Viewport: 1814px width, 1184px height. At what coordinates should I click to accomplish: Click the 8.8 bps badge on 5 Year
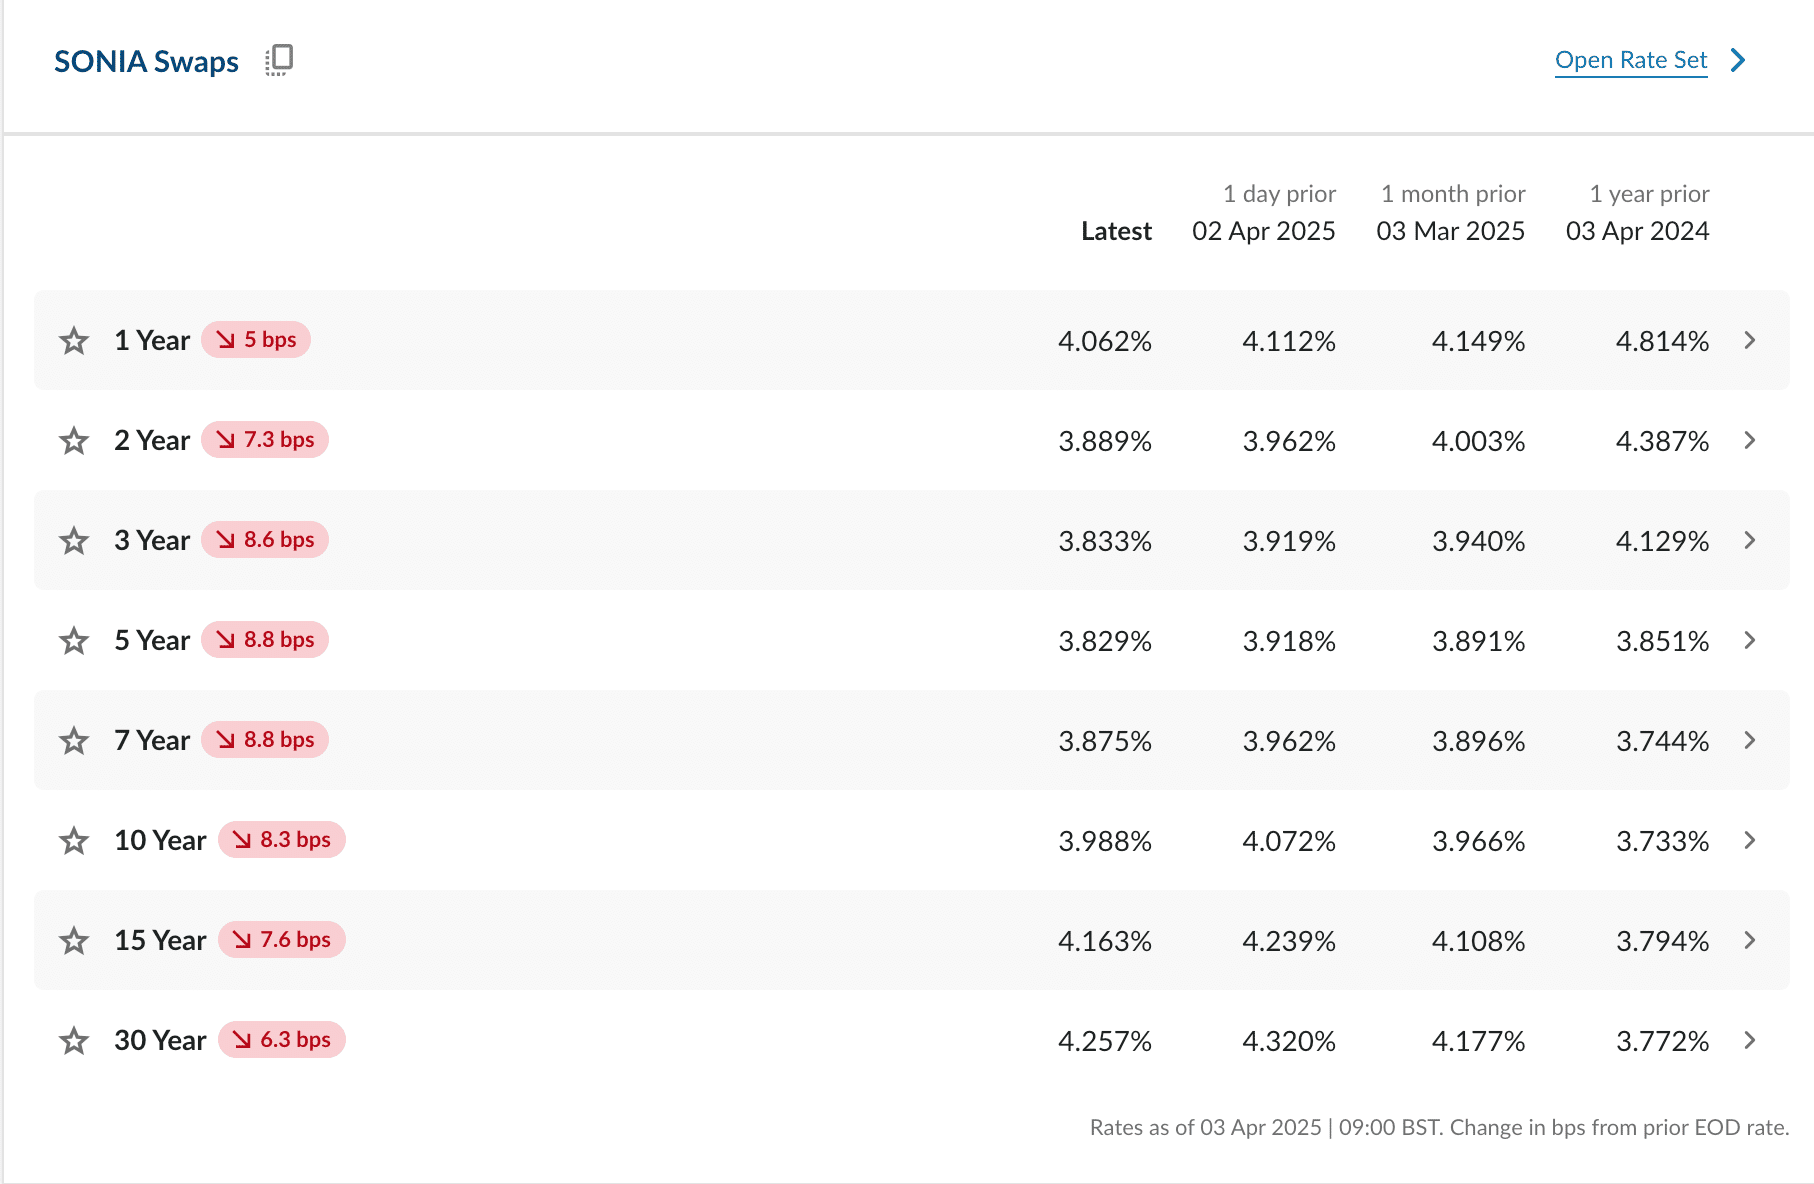coord(265,639)
